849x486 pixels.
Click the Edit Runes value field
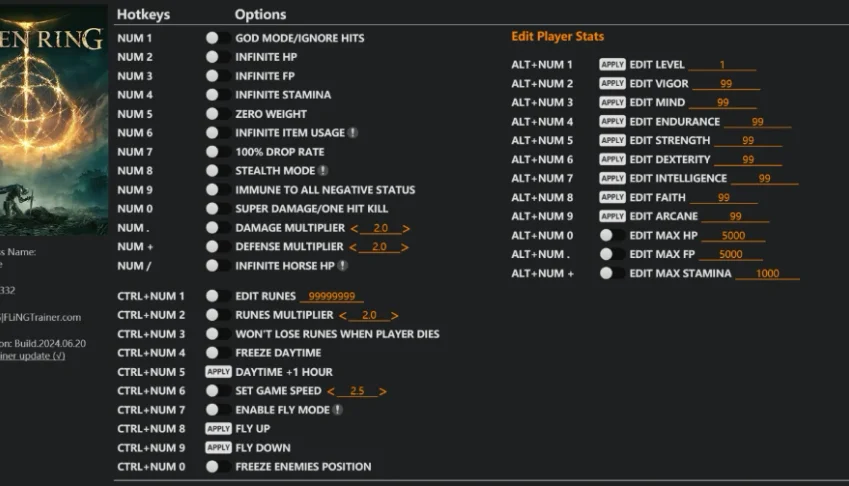point(331,296)
